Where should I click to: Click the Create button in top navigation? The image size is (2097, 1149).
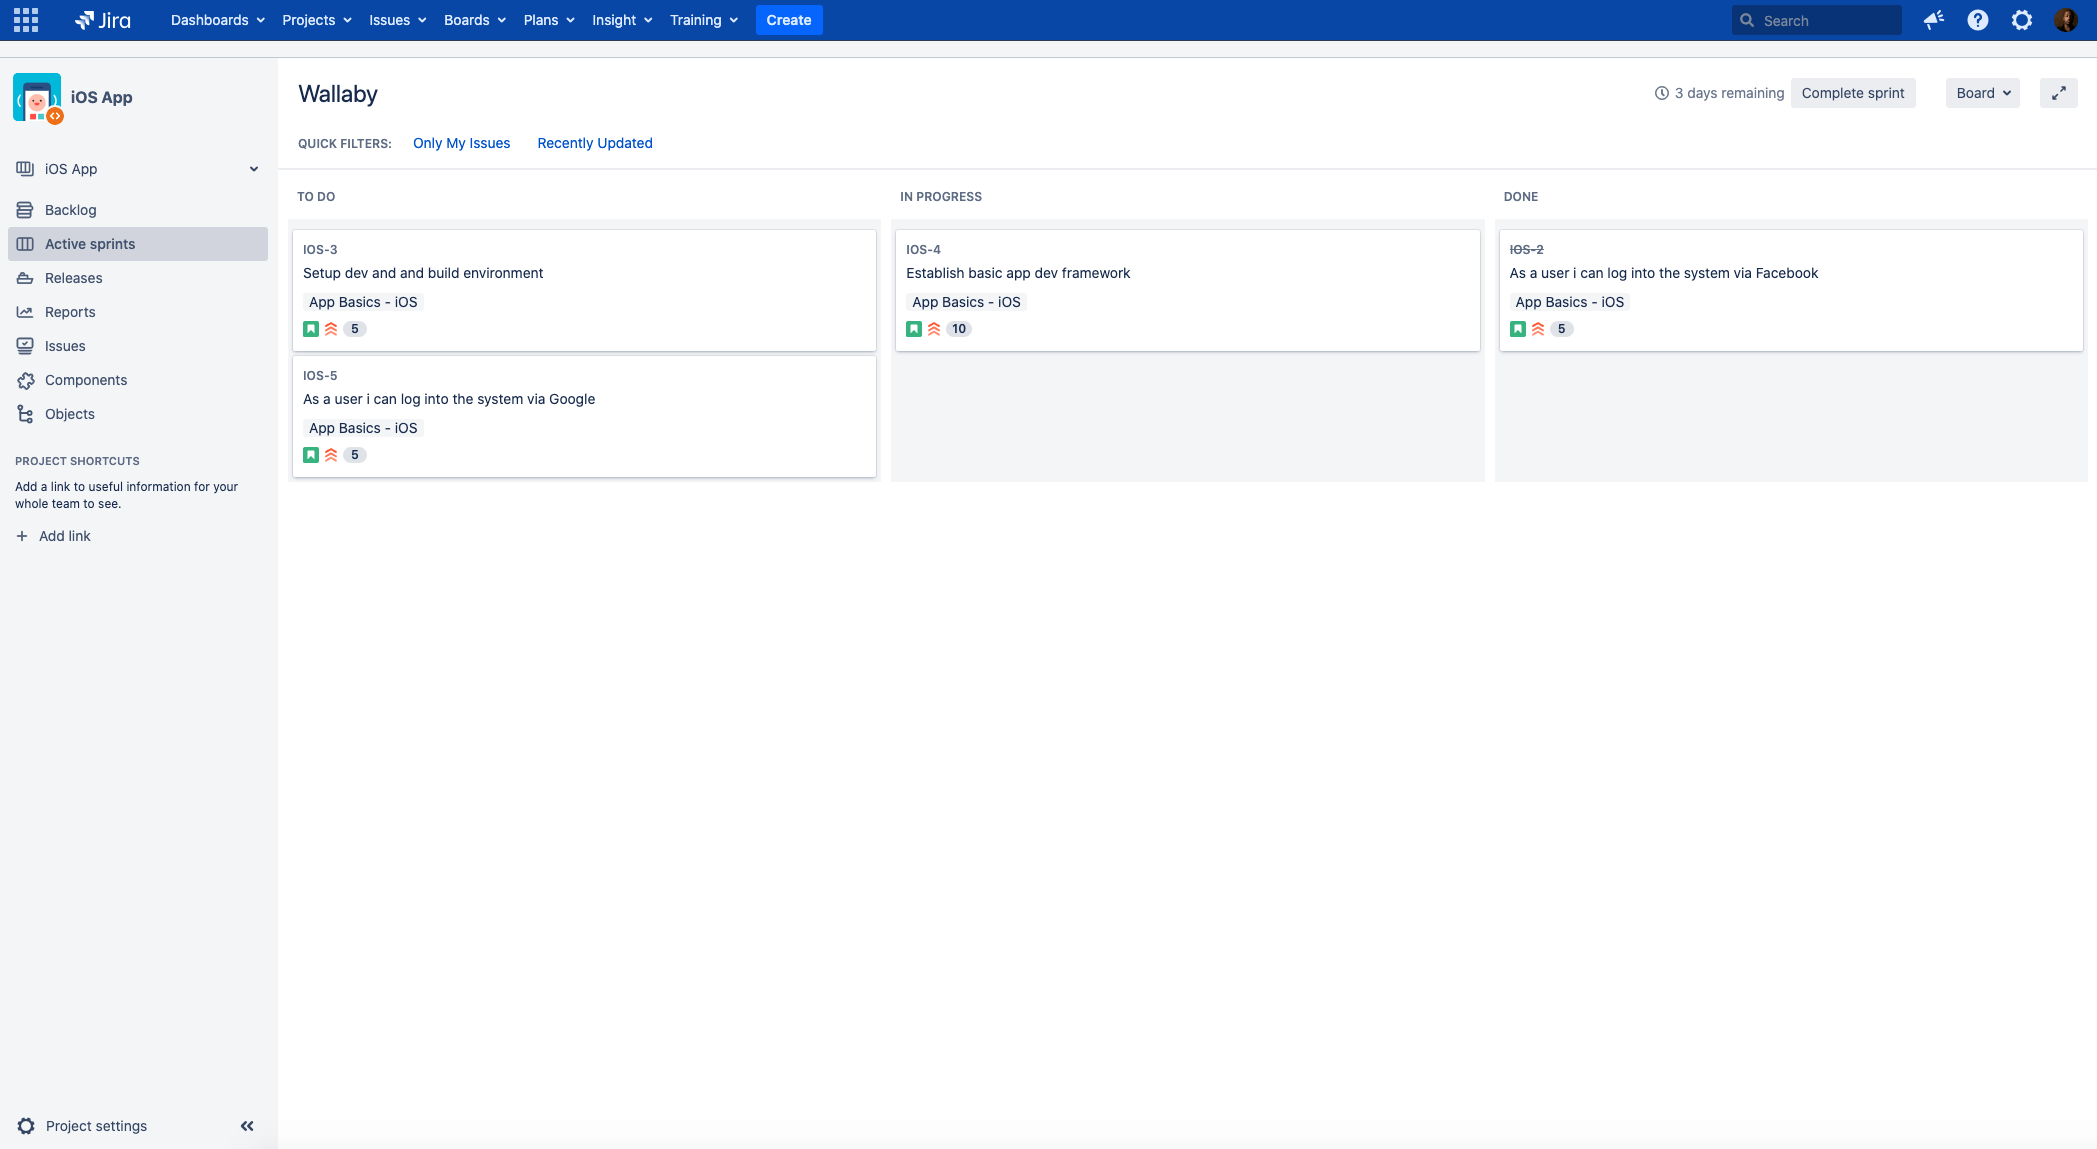pos(790,20)
